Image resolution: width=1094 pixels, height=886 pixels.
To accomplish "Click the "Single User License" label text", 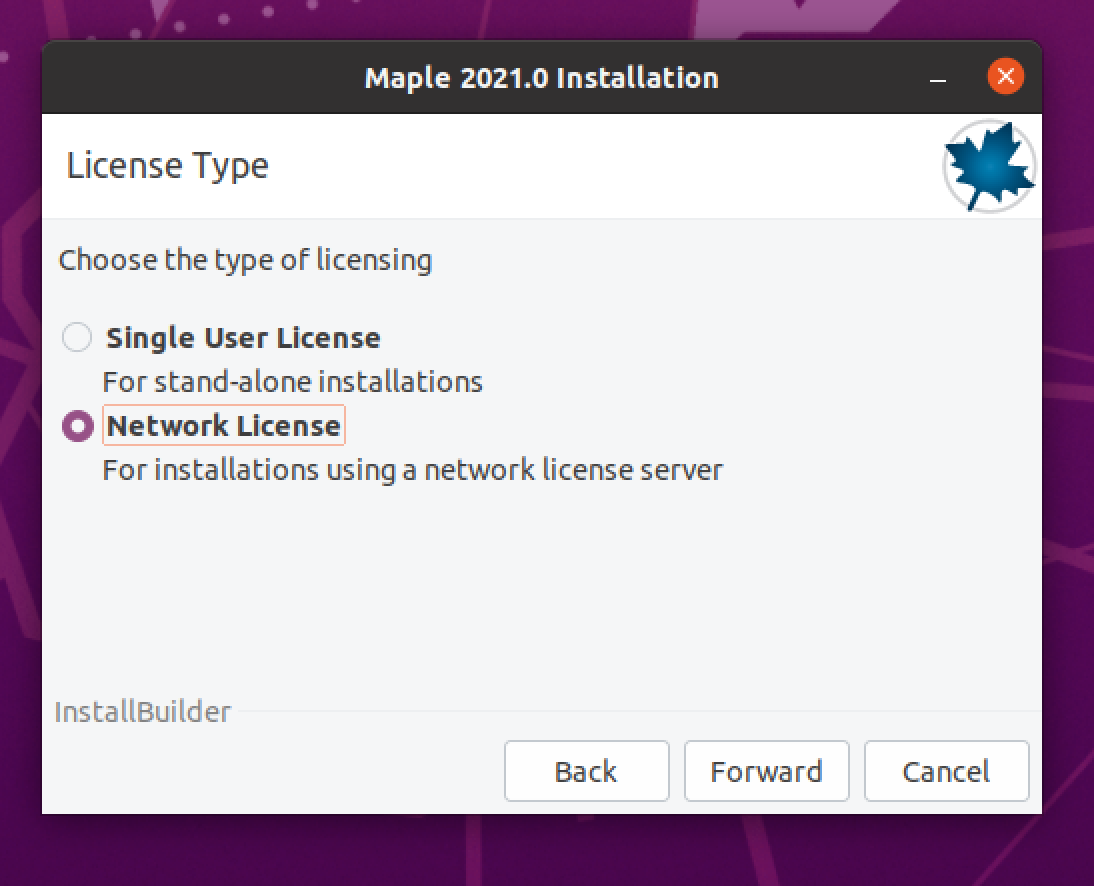I will [243, 338].
